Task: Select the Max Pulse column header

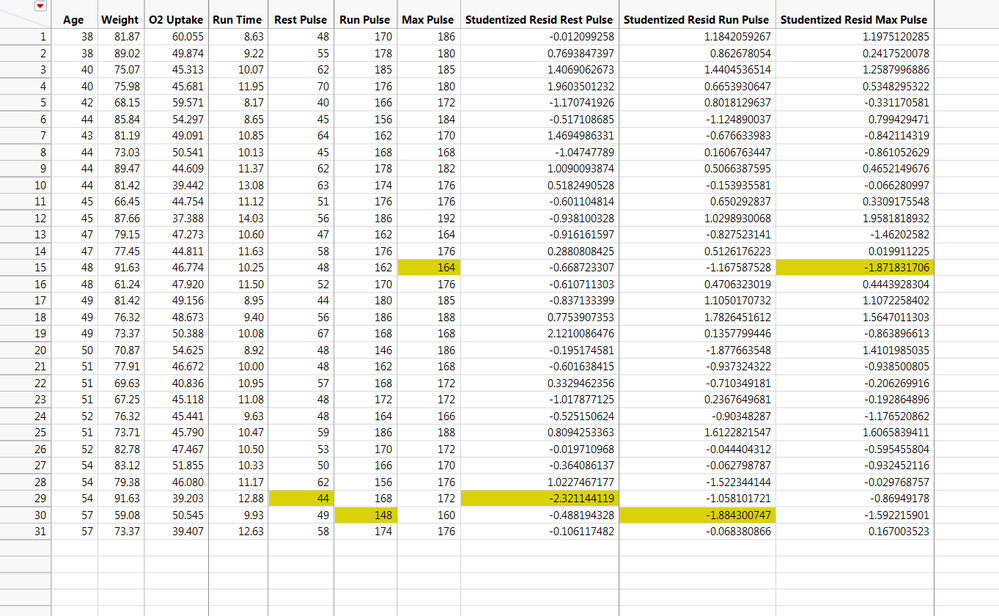Action: click(x=428, y=20)
